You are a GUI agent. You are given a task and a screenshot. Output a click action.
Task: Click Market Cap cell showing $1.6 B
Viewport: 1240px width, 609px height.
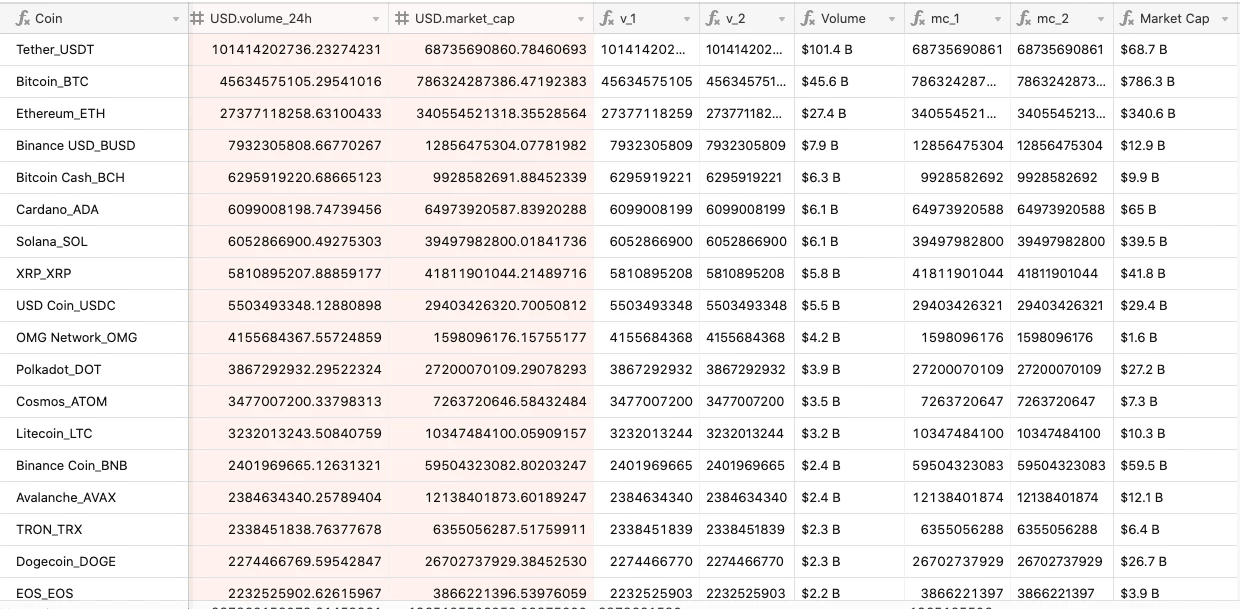pyautogui.click(x=1176, y=337)
